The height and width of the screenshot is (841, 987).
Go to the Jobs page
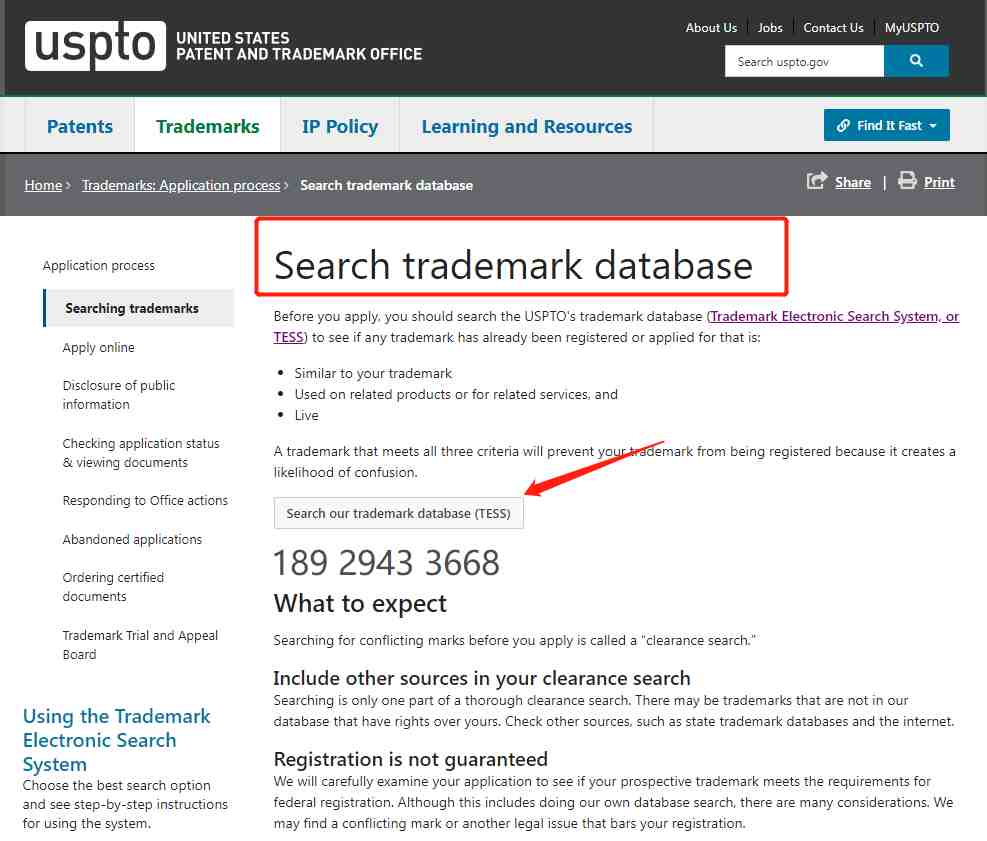click(770, 28)
